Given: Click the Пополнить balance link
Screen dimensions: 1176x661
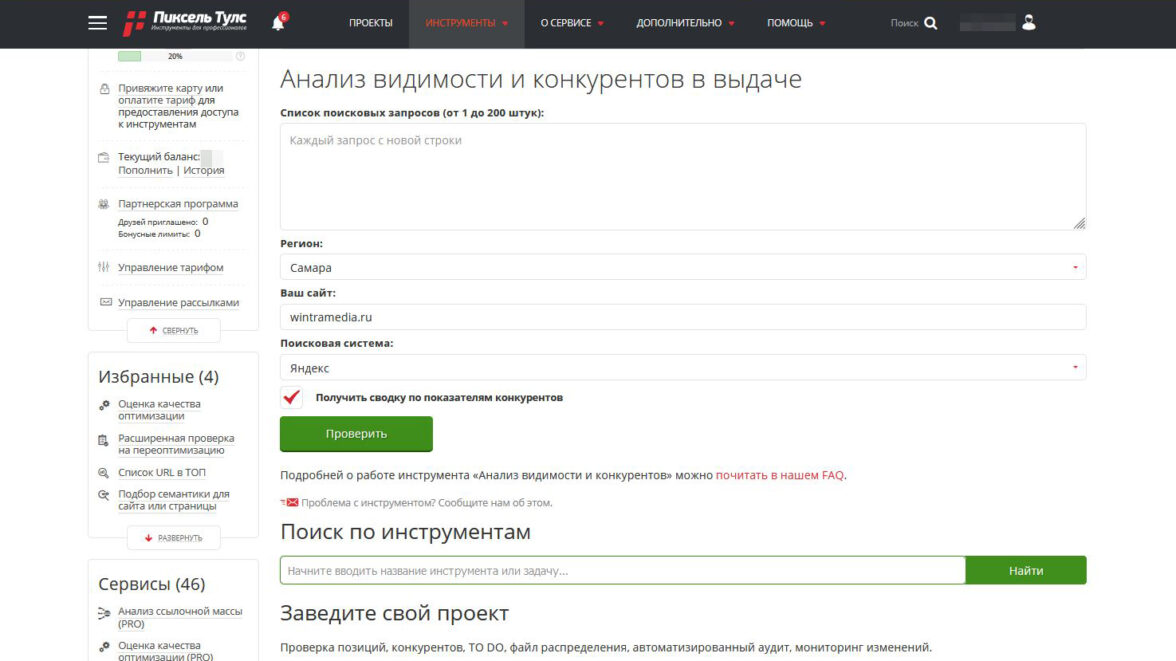Looking at the screenshot, I should pos(146,170).
